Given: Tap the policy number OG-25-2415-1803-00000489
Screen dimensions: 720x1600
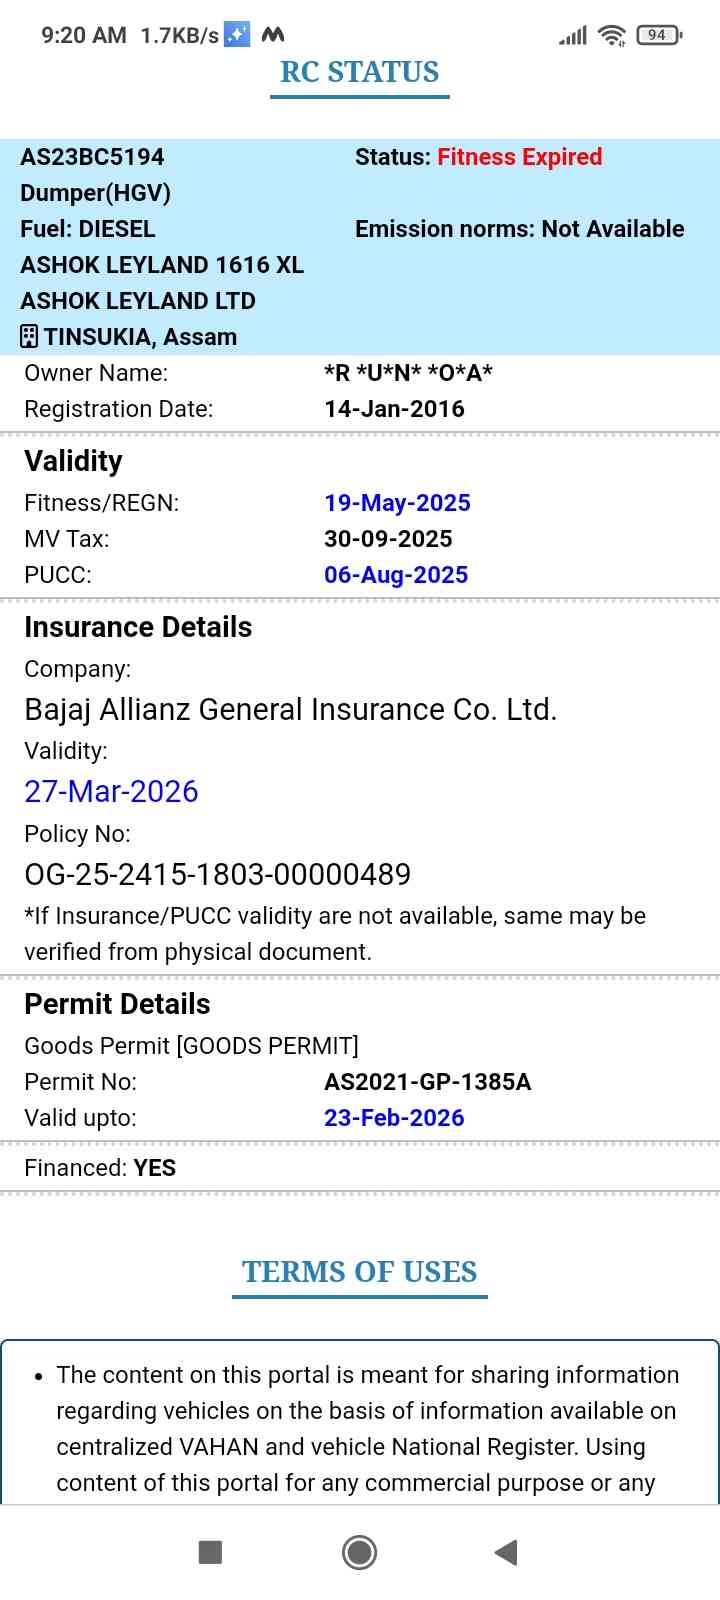Looking at the screenshot, I should pyautogui.click(x=217, y=875).
